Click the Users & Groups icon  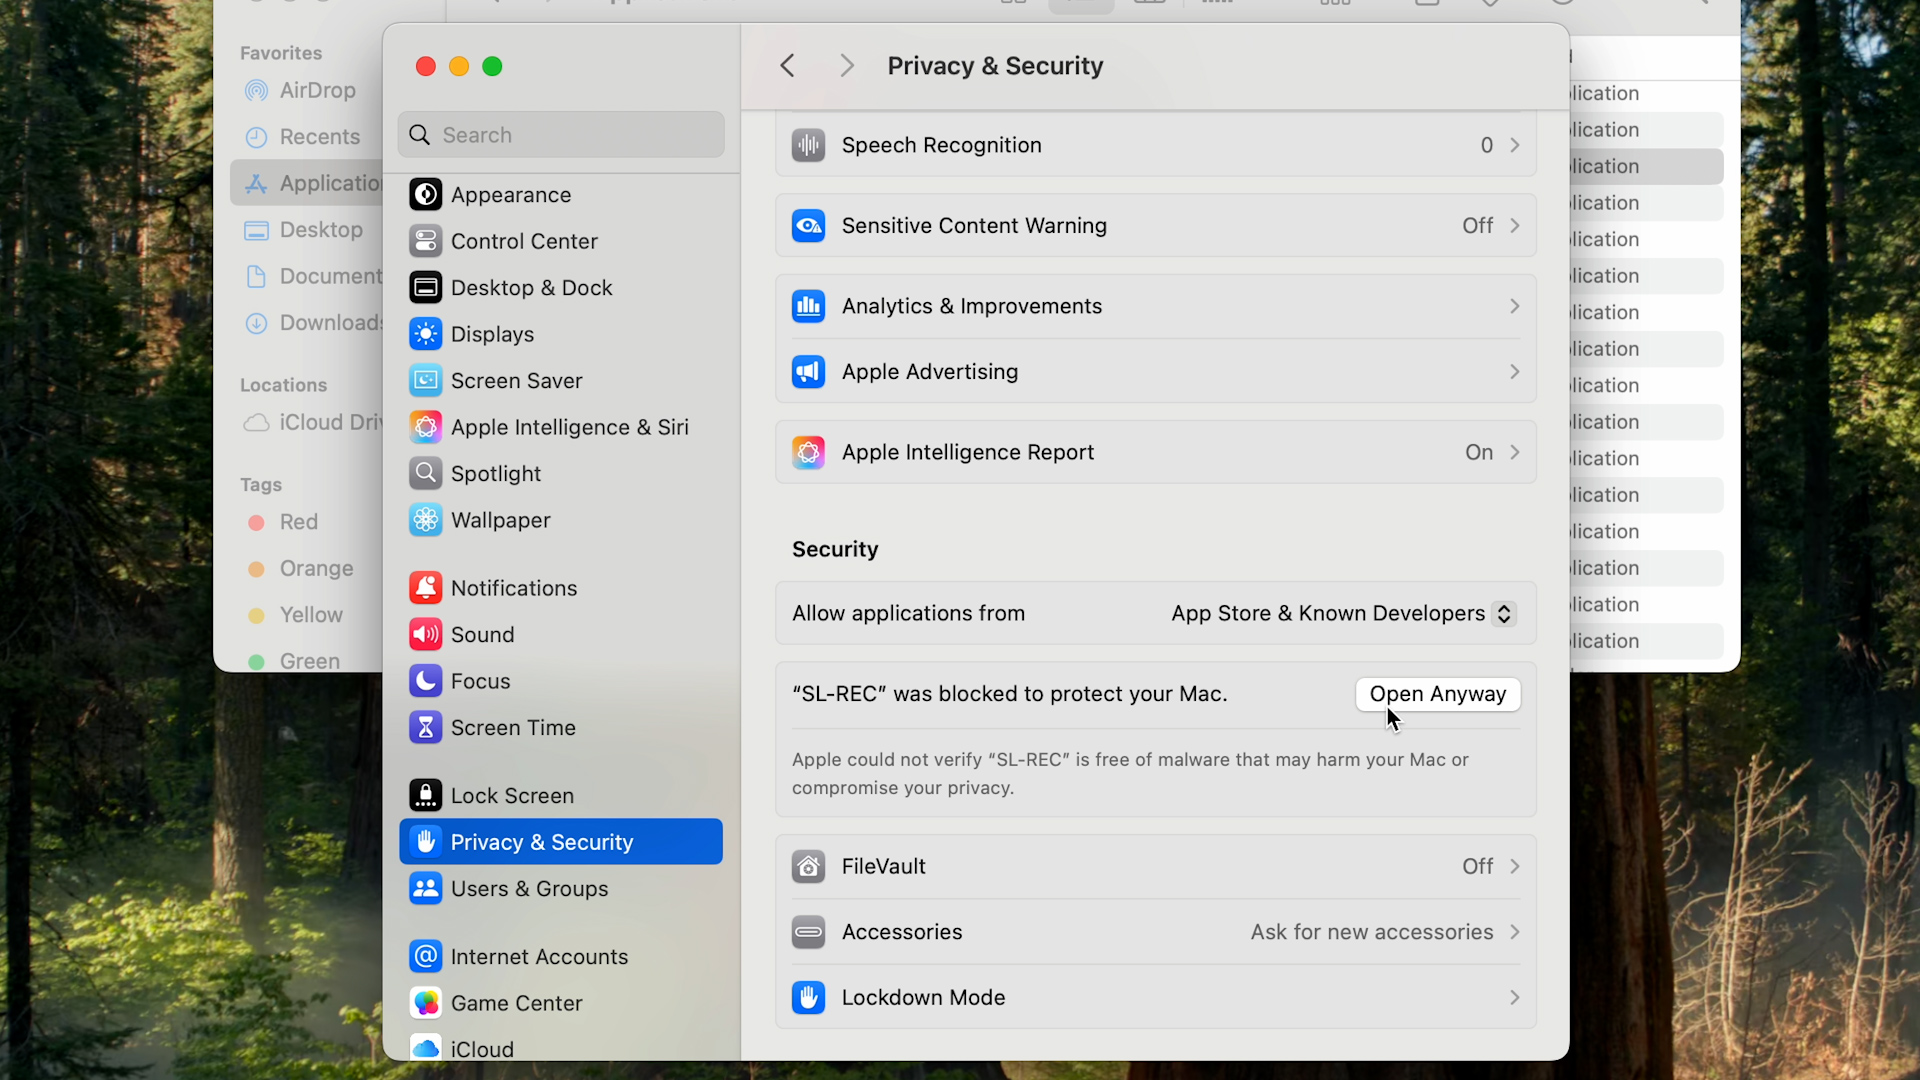[x=425, y=888]
